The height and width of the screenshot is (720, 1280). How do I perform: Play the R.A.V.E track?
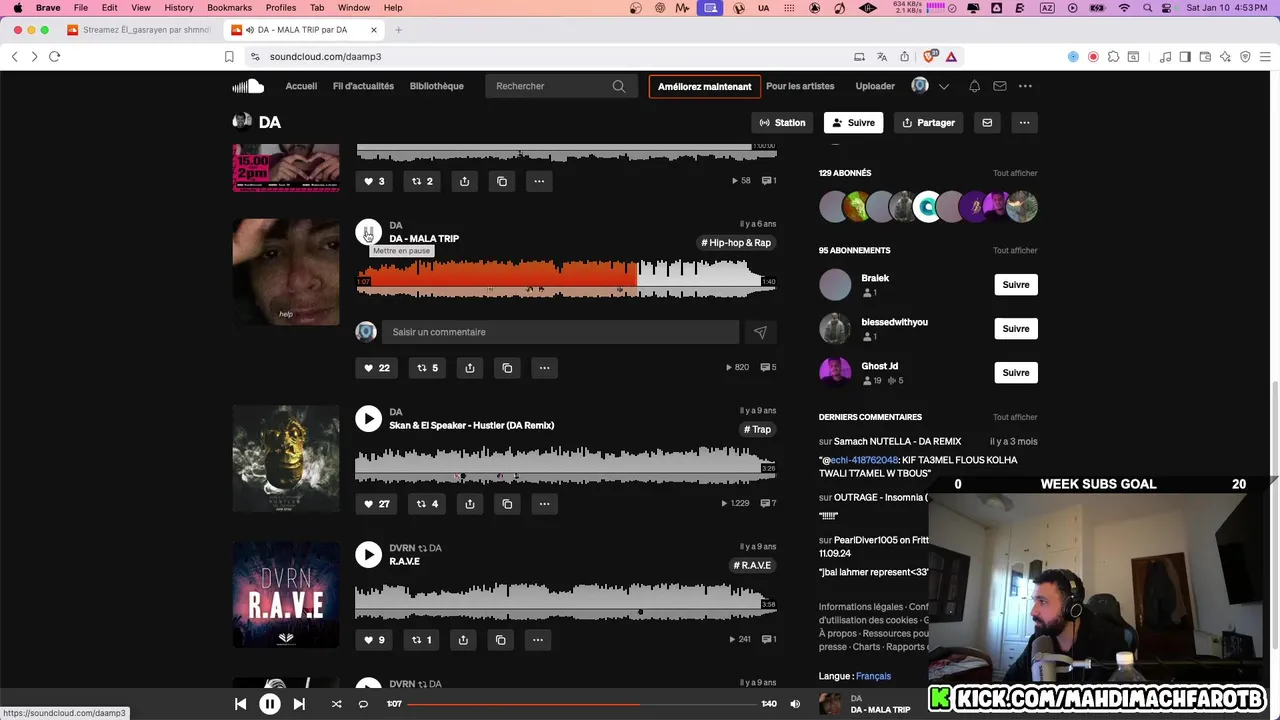pos(368,555)
